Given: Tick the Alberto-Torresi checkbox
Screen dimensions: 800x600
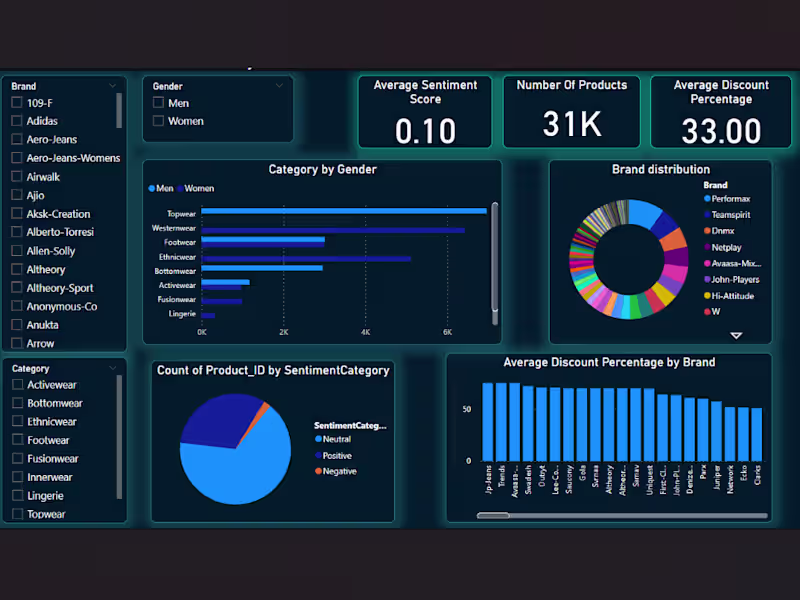Looking at the screenshot, I should click(x=17, y=232).
